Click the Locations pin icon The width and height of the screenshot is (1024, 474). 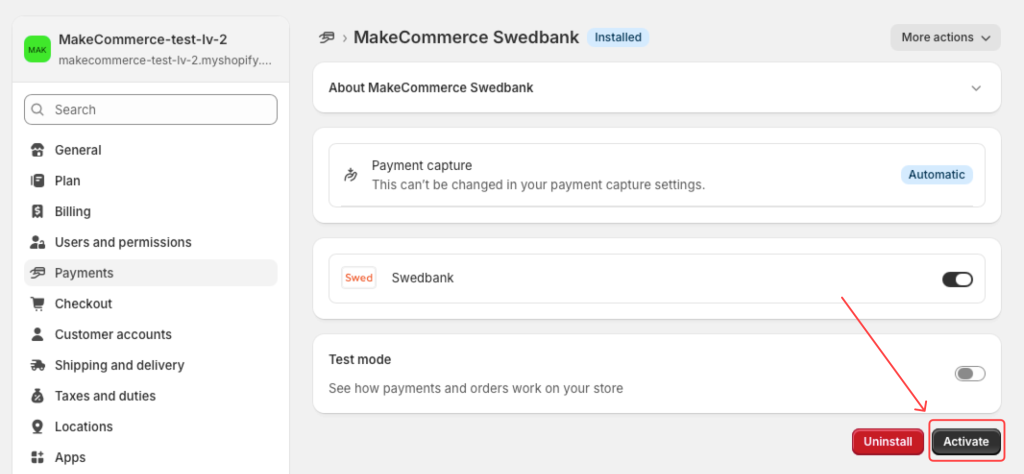coord(38,427)
